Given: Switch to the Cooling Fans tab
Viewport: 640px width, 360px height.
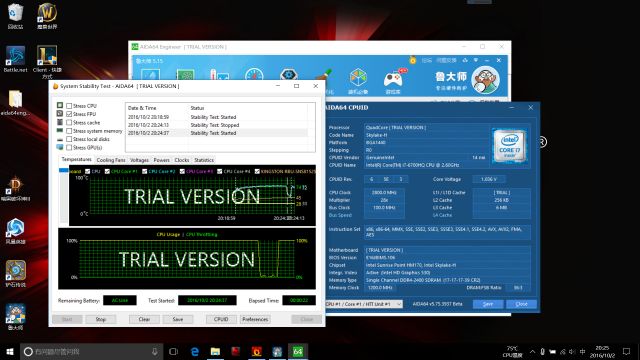Looking at the screenshot, I should (x=111, y=160).
